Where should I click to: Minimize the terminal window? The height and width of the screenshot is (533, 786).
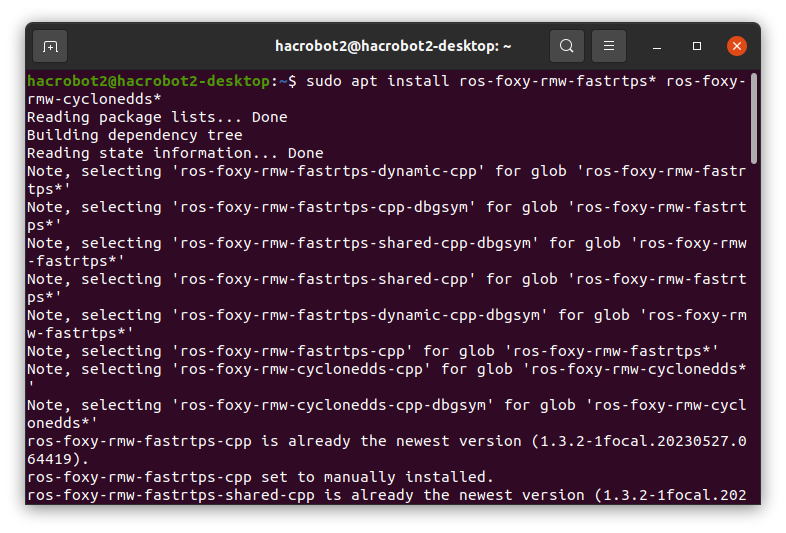657,46
